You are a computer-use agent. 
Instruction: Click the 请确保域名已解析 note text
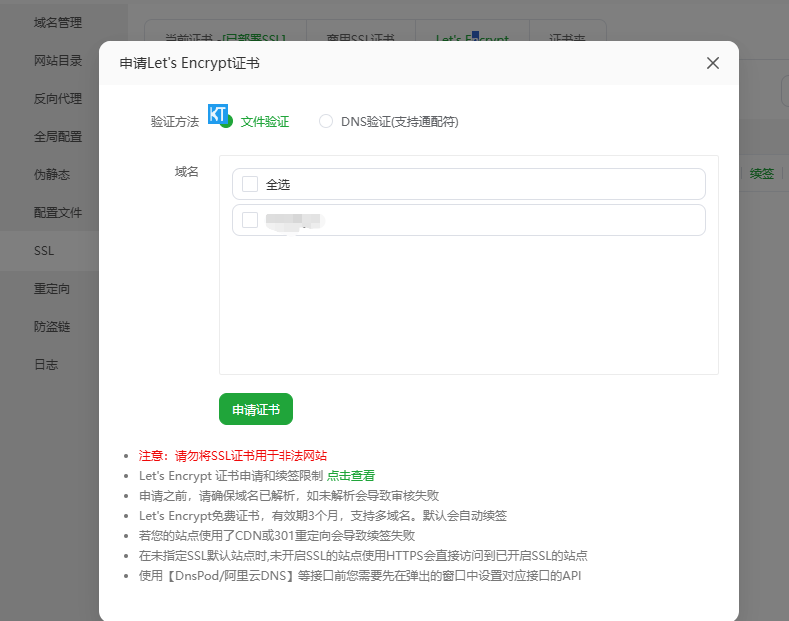point(289,496)
